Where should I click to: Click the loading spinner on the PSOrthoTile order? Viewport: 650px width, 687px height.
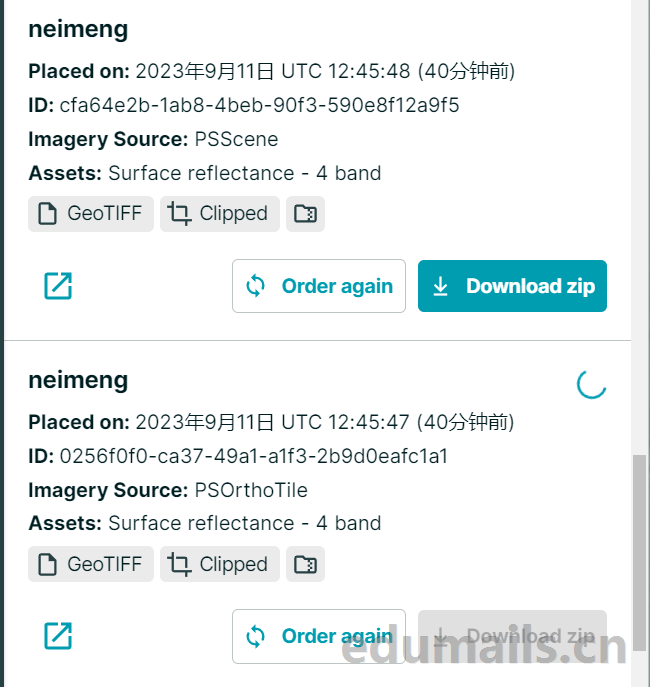pos(591,384)
